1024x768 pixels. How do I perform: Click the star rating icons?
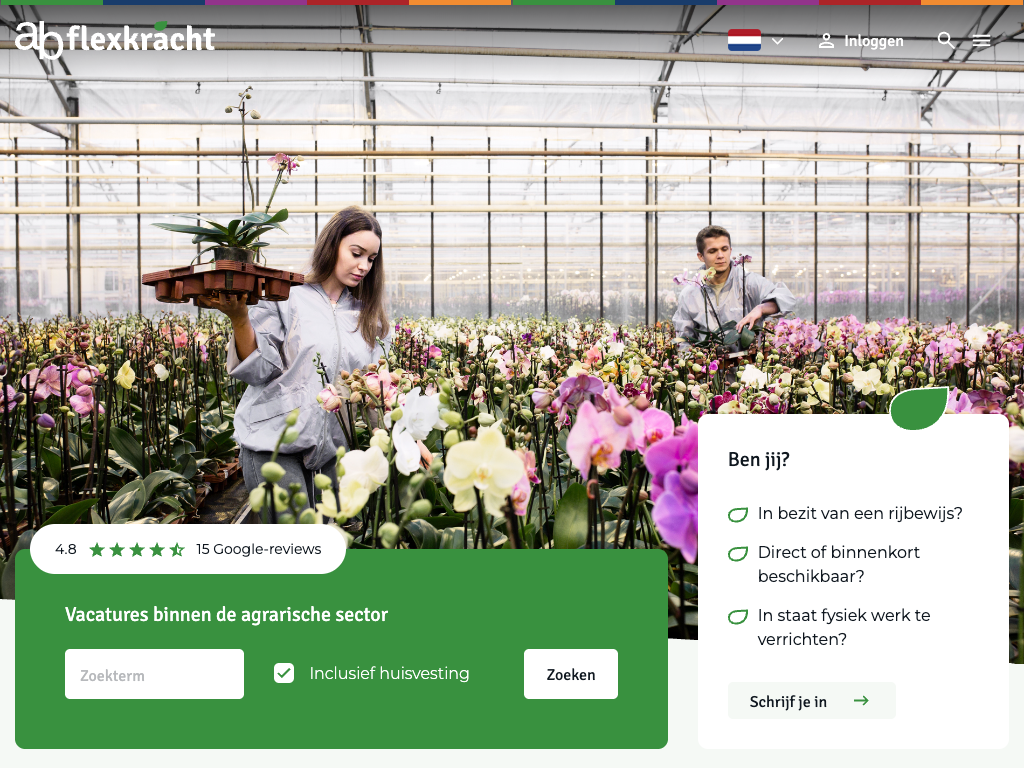tap(137, 549)
